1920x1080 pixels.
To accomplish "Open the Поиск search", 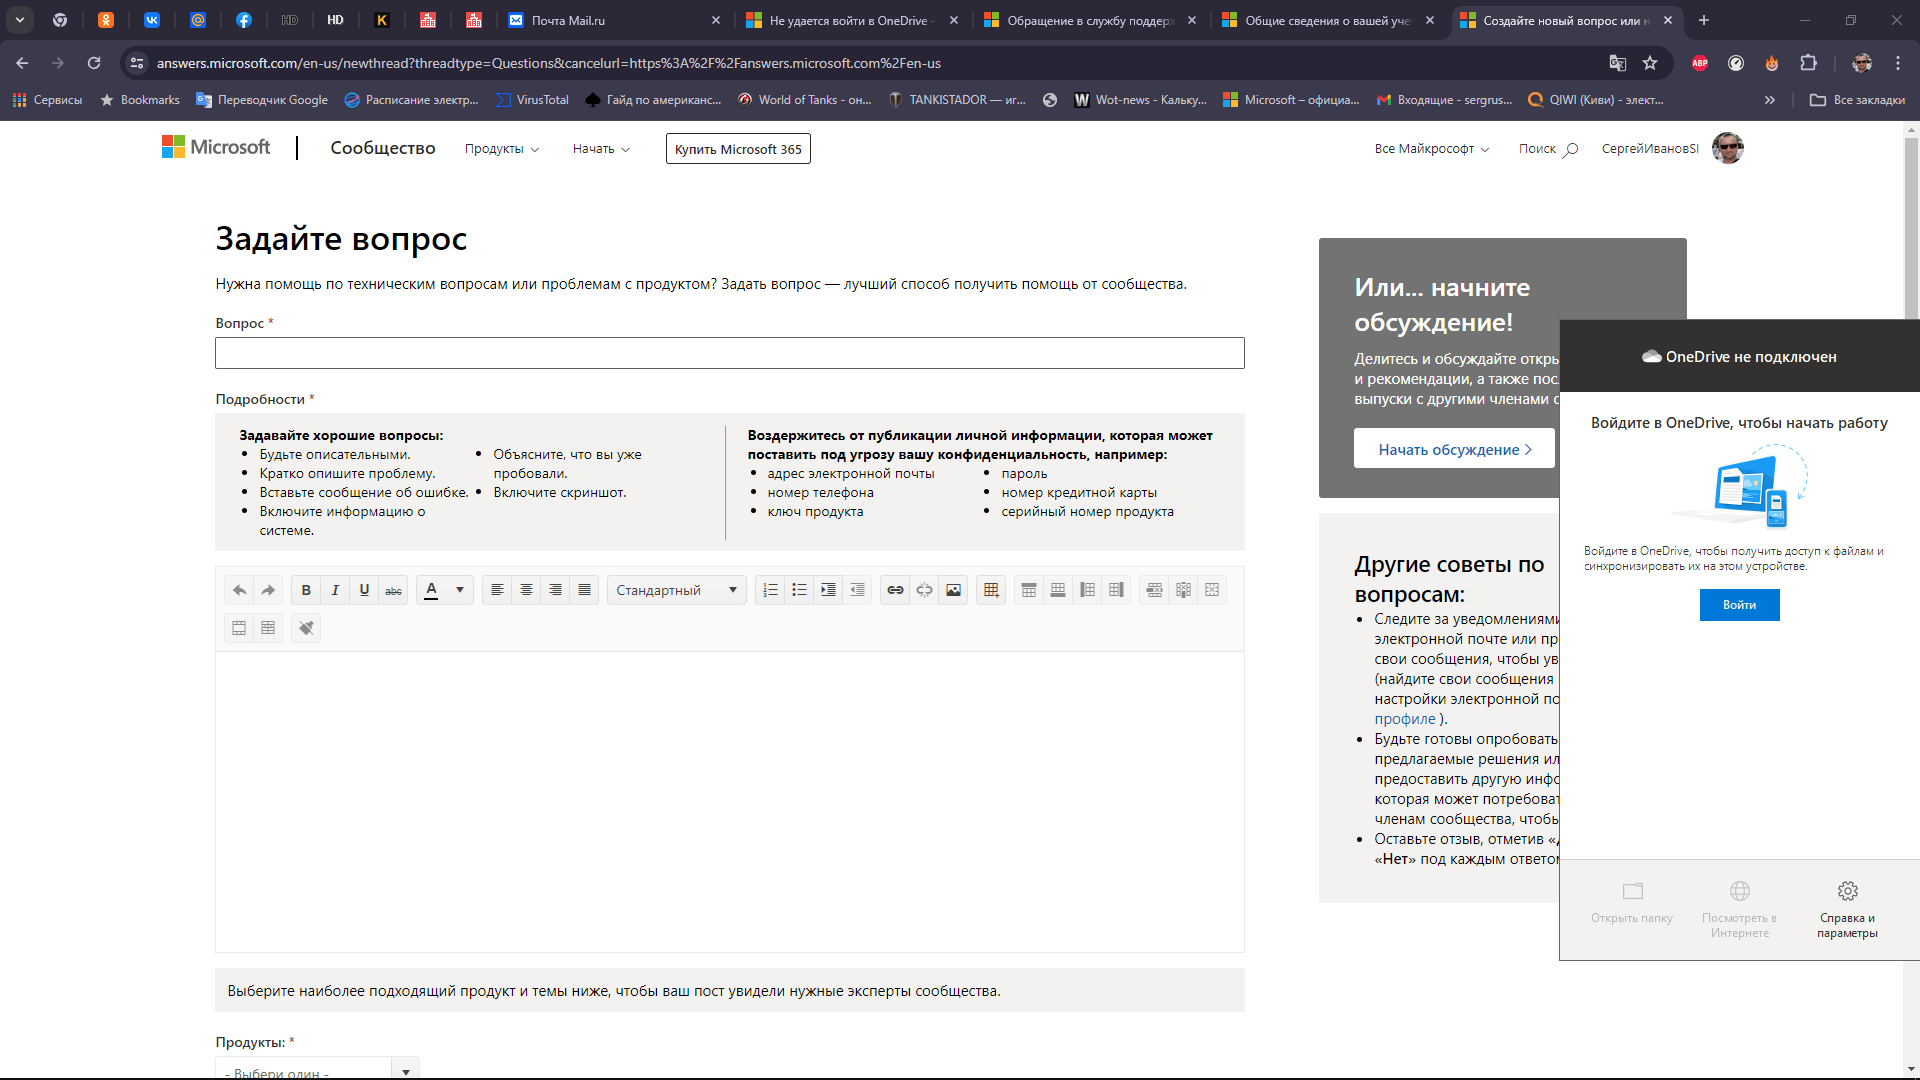I will click(x=1548, y=149).
